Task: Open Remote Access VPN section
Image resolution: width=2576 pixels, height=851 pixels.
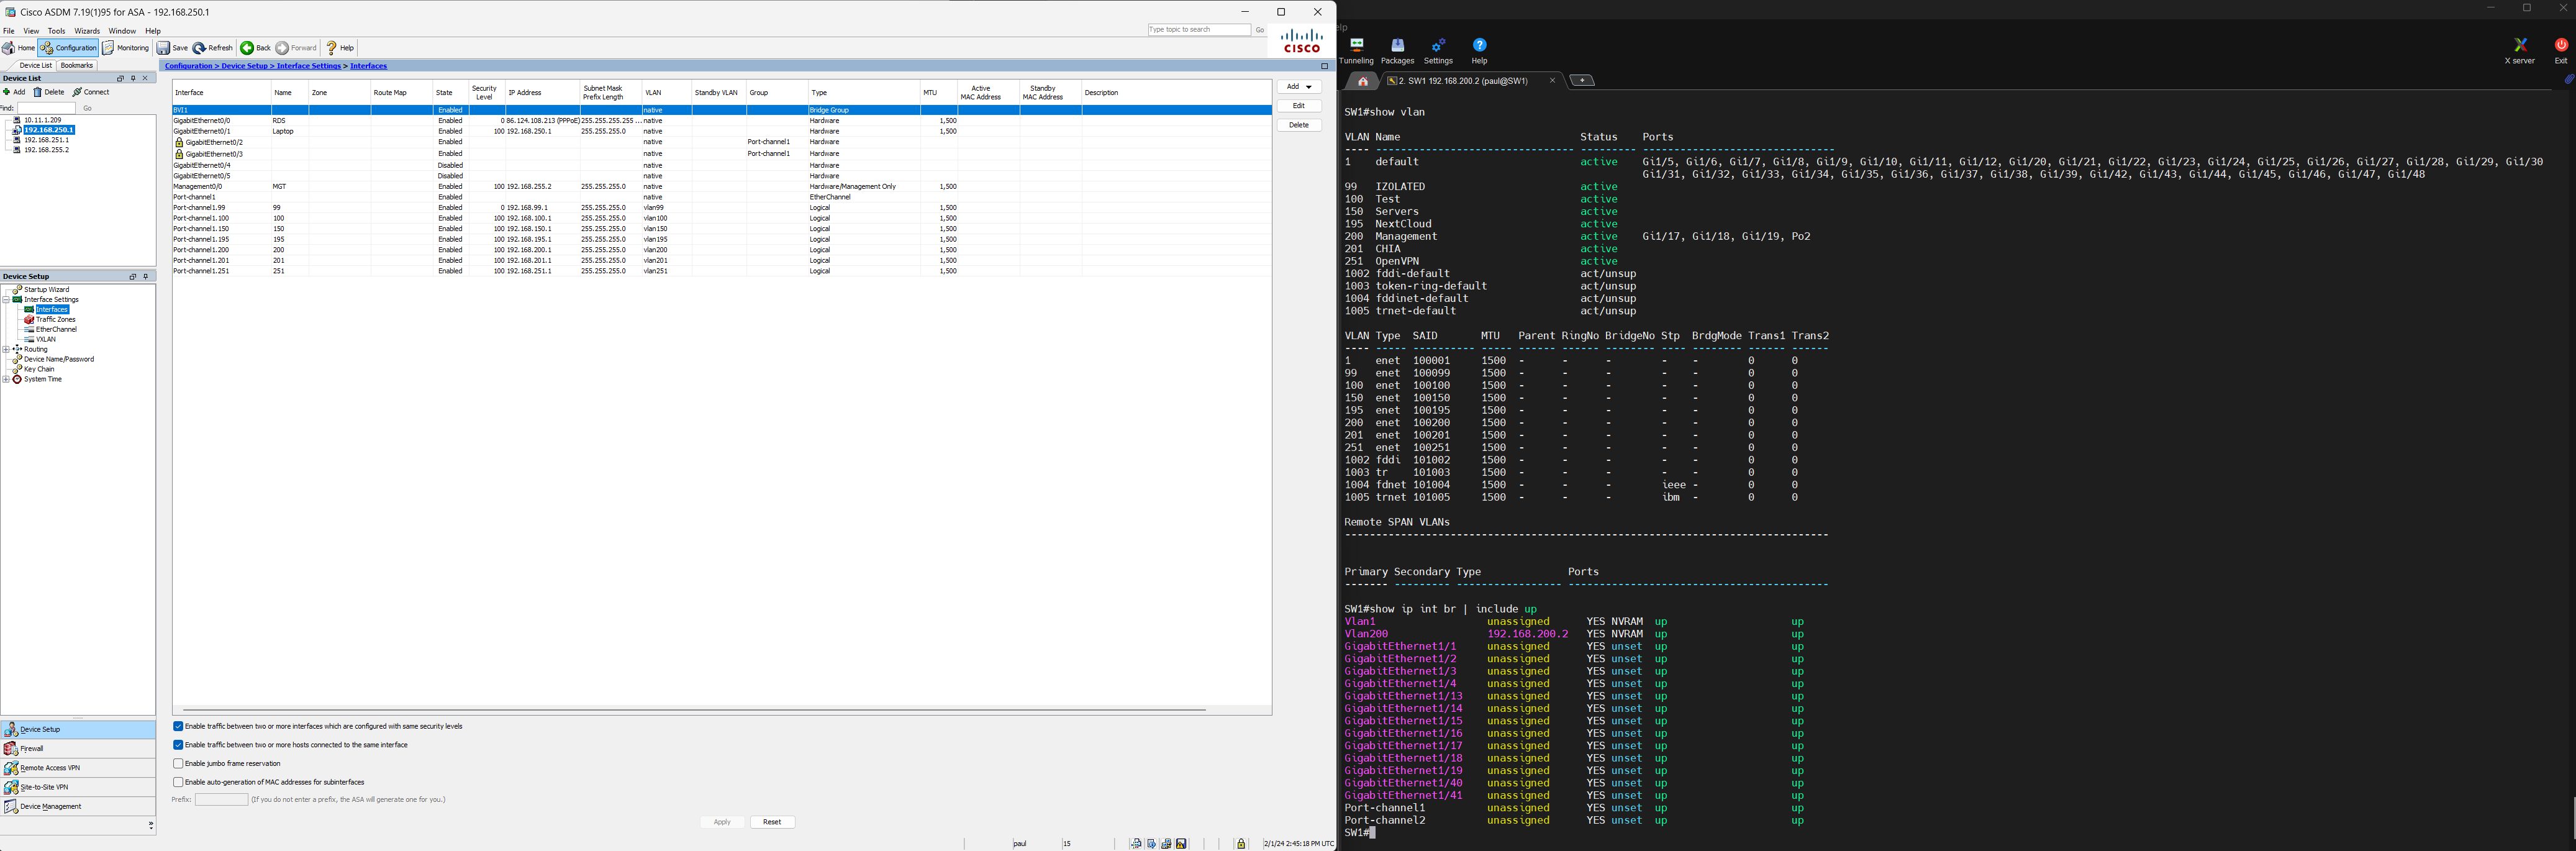Action: (78, 768)
